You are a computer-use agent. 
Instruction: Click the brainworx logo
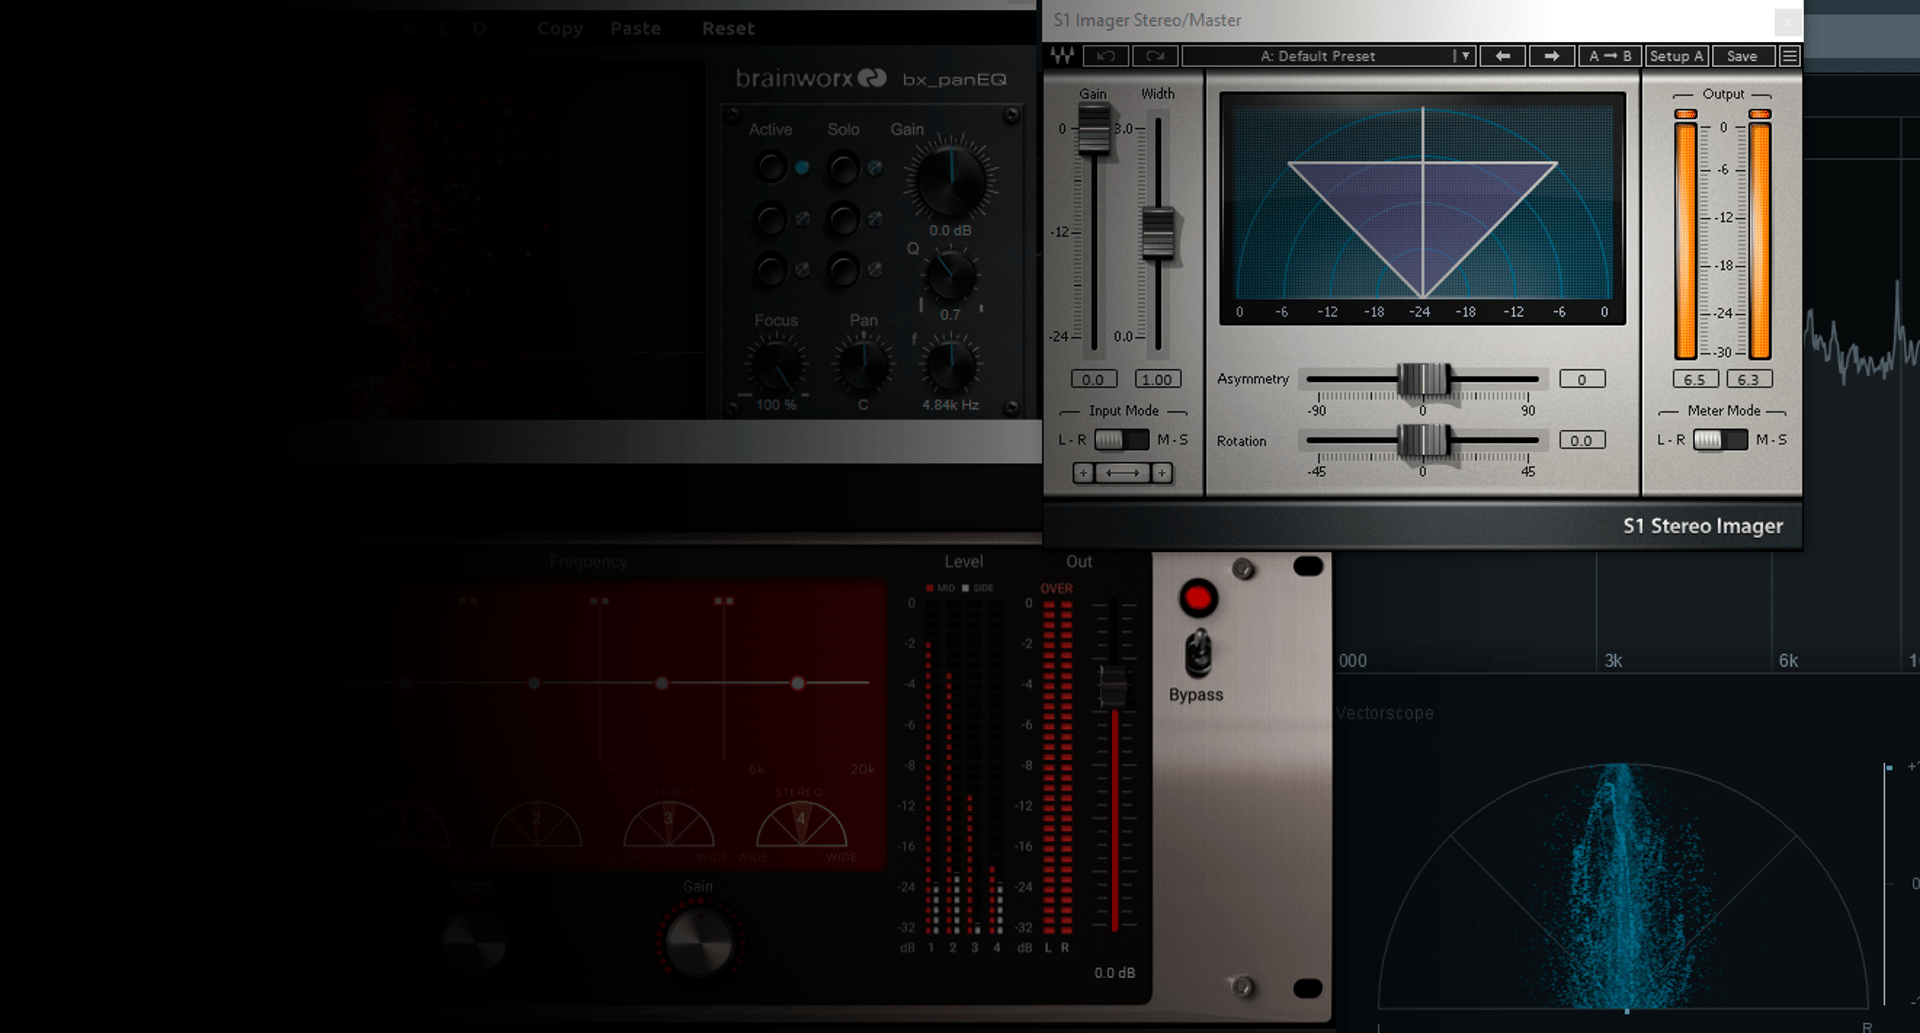pos(811,78)
